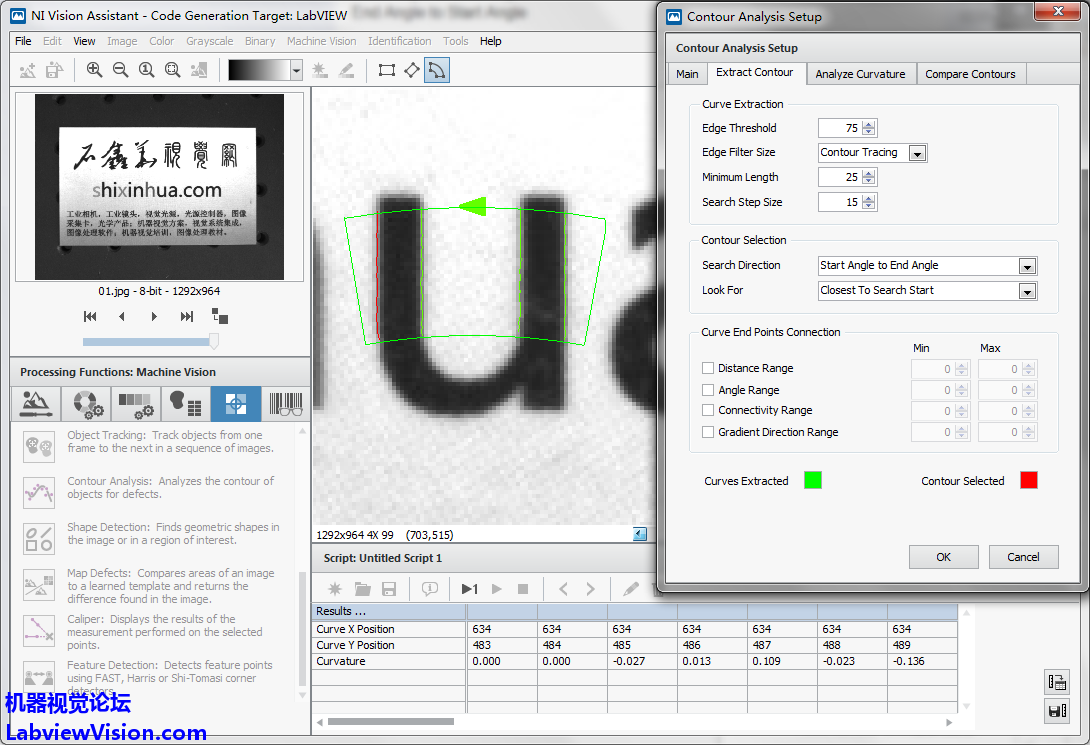Enable the Distance Range checkbox
Screen dimensions: 1090x745
point(709,368)
